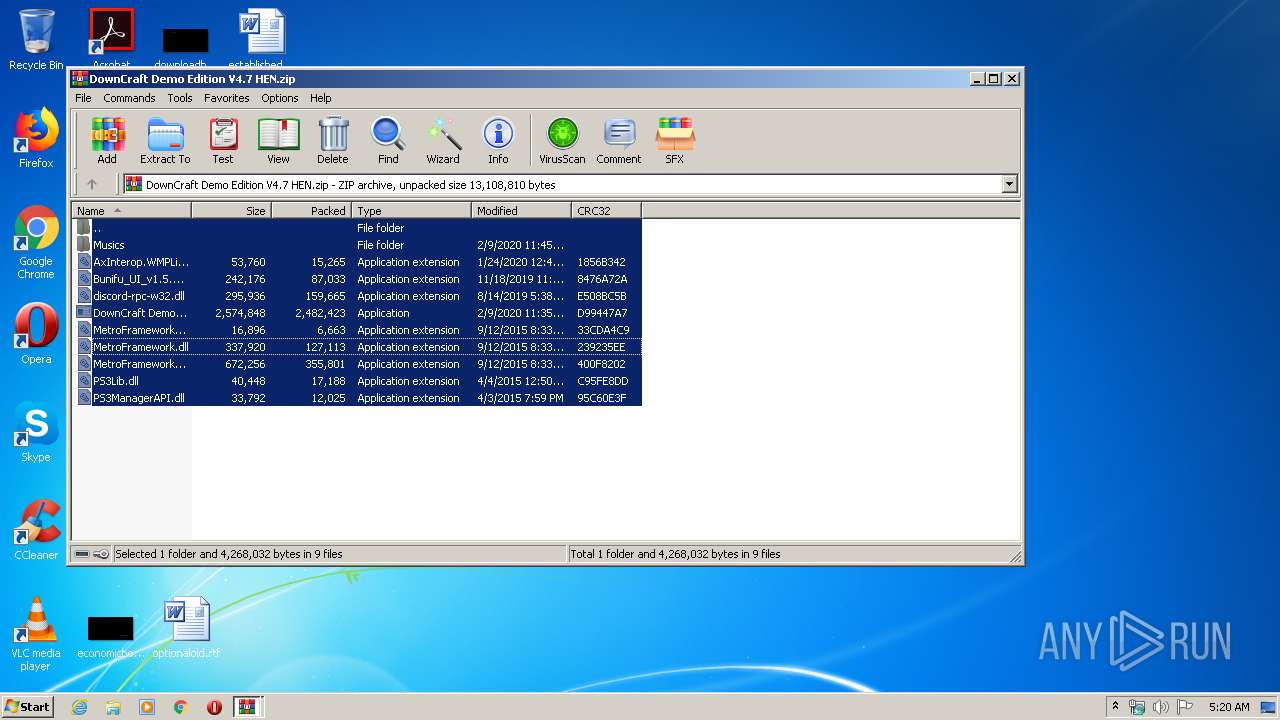Open the Commands menu

click(x=129, y=98)
